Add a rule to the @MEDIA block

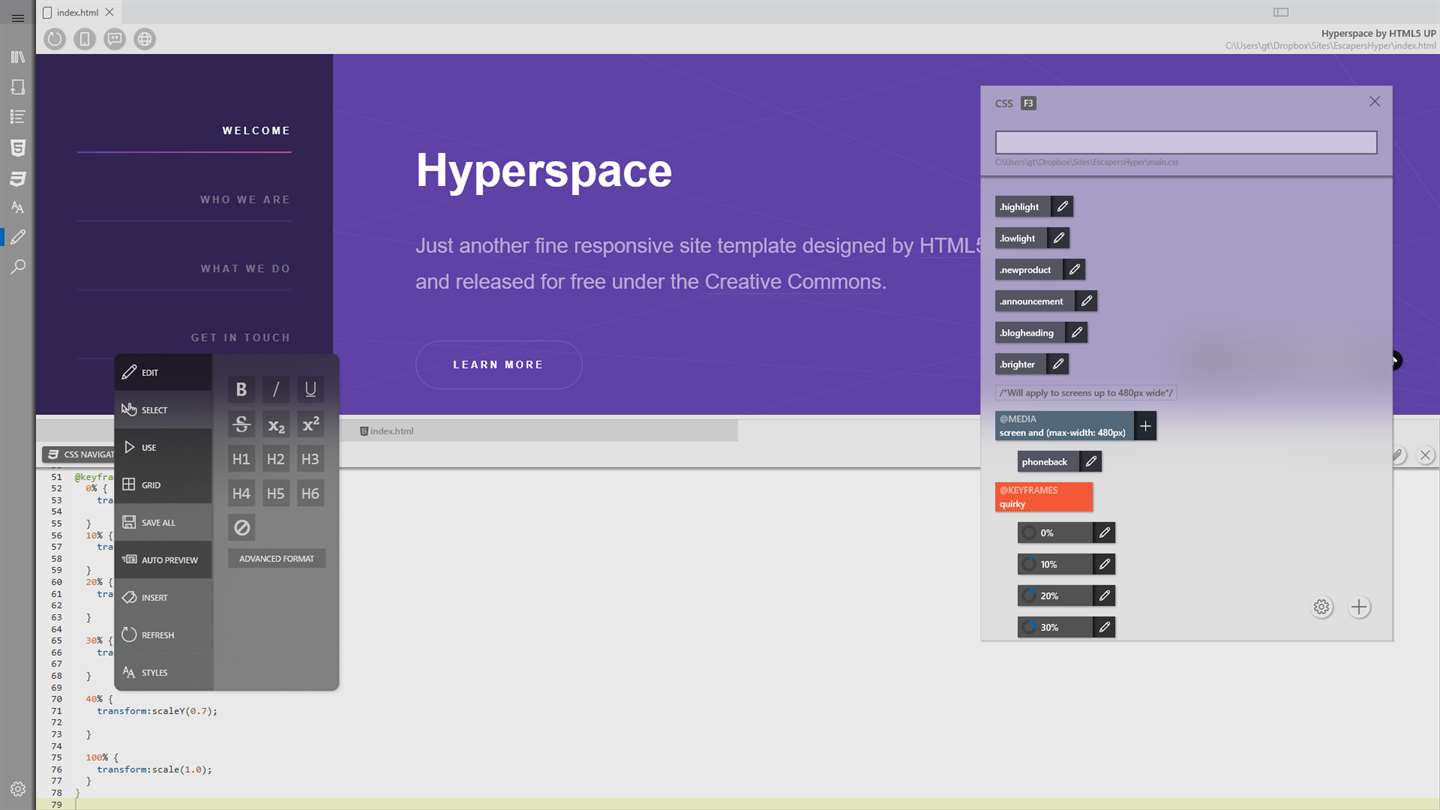[x=1145, y=426]
